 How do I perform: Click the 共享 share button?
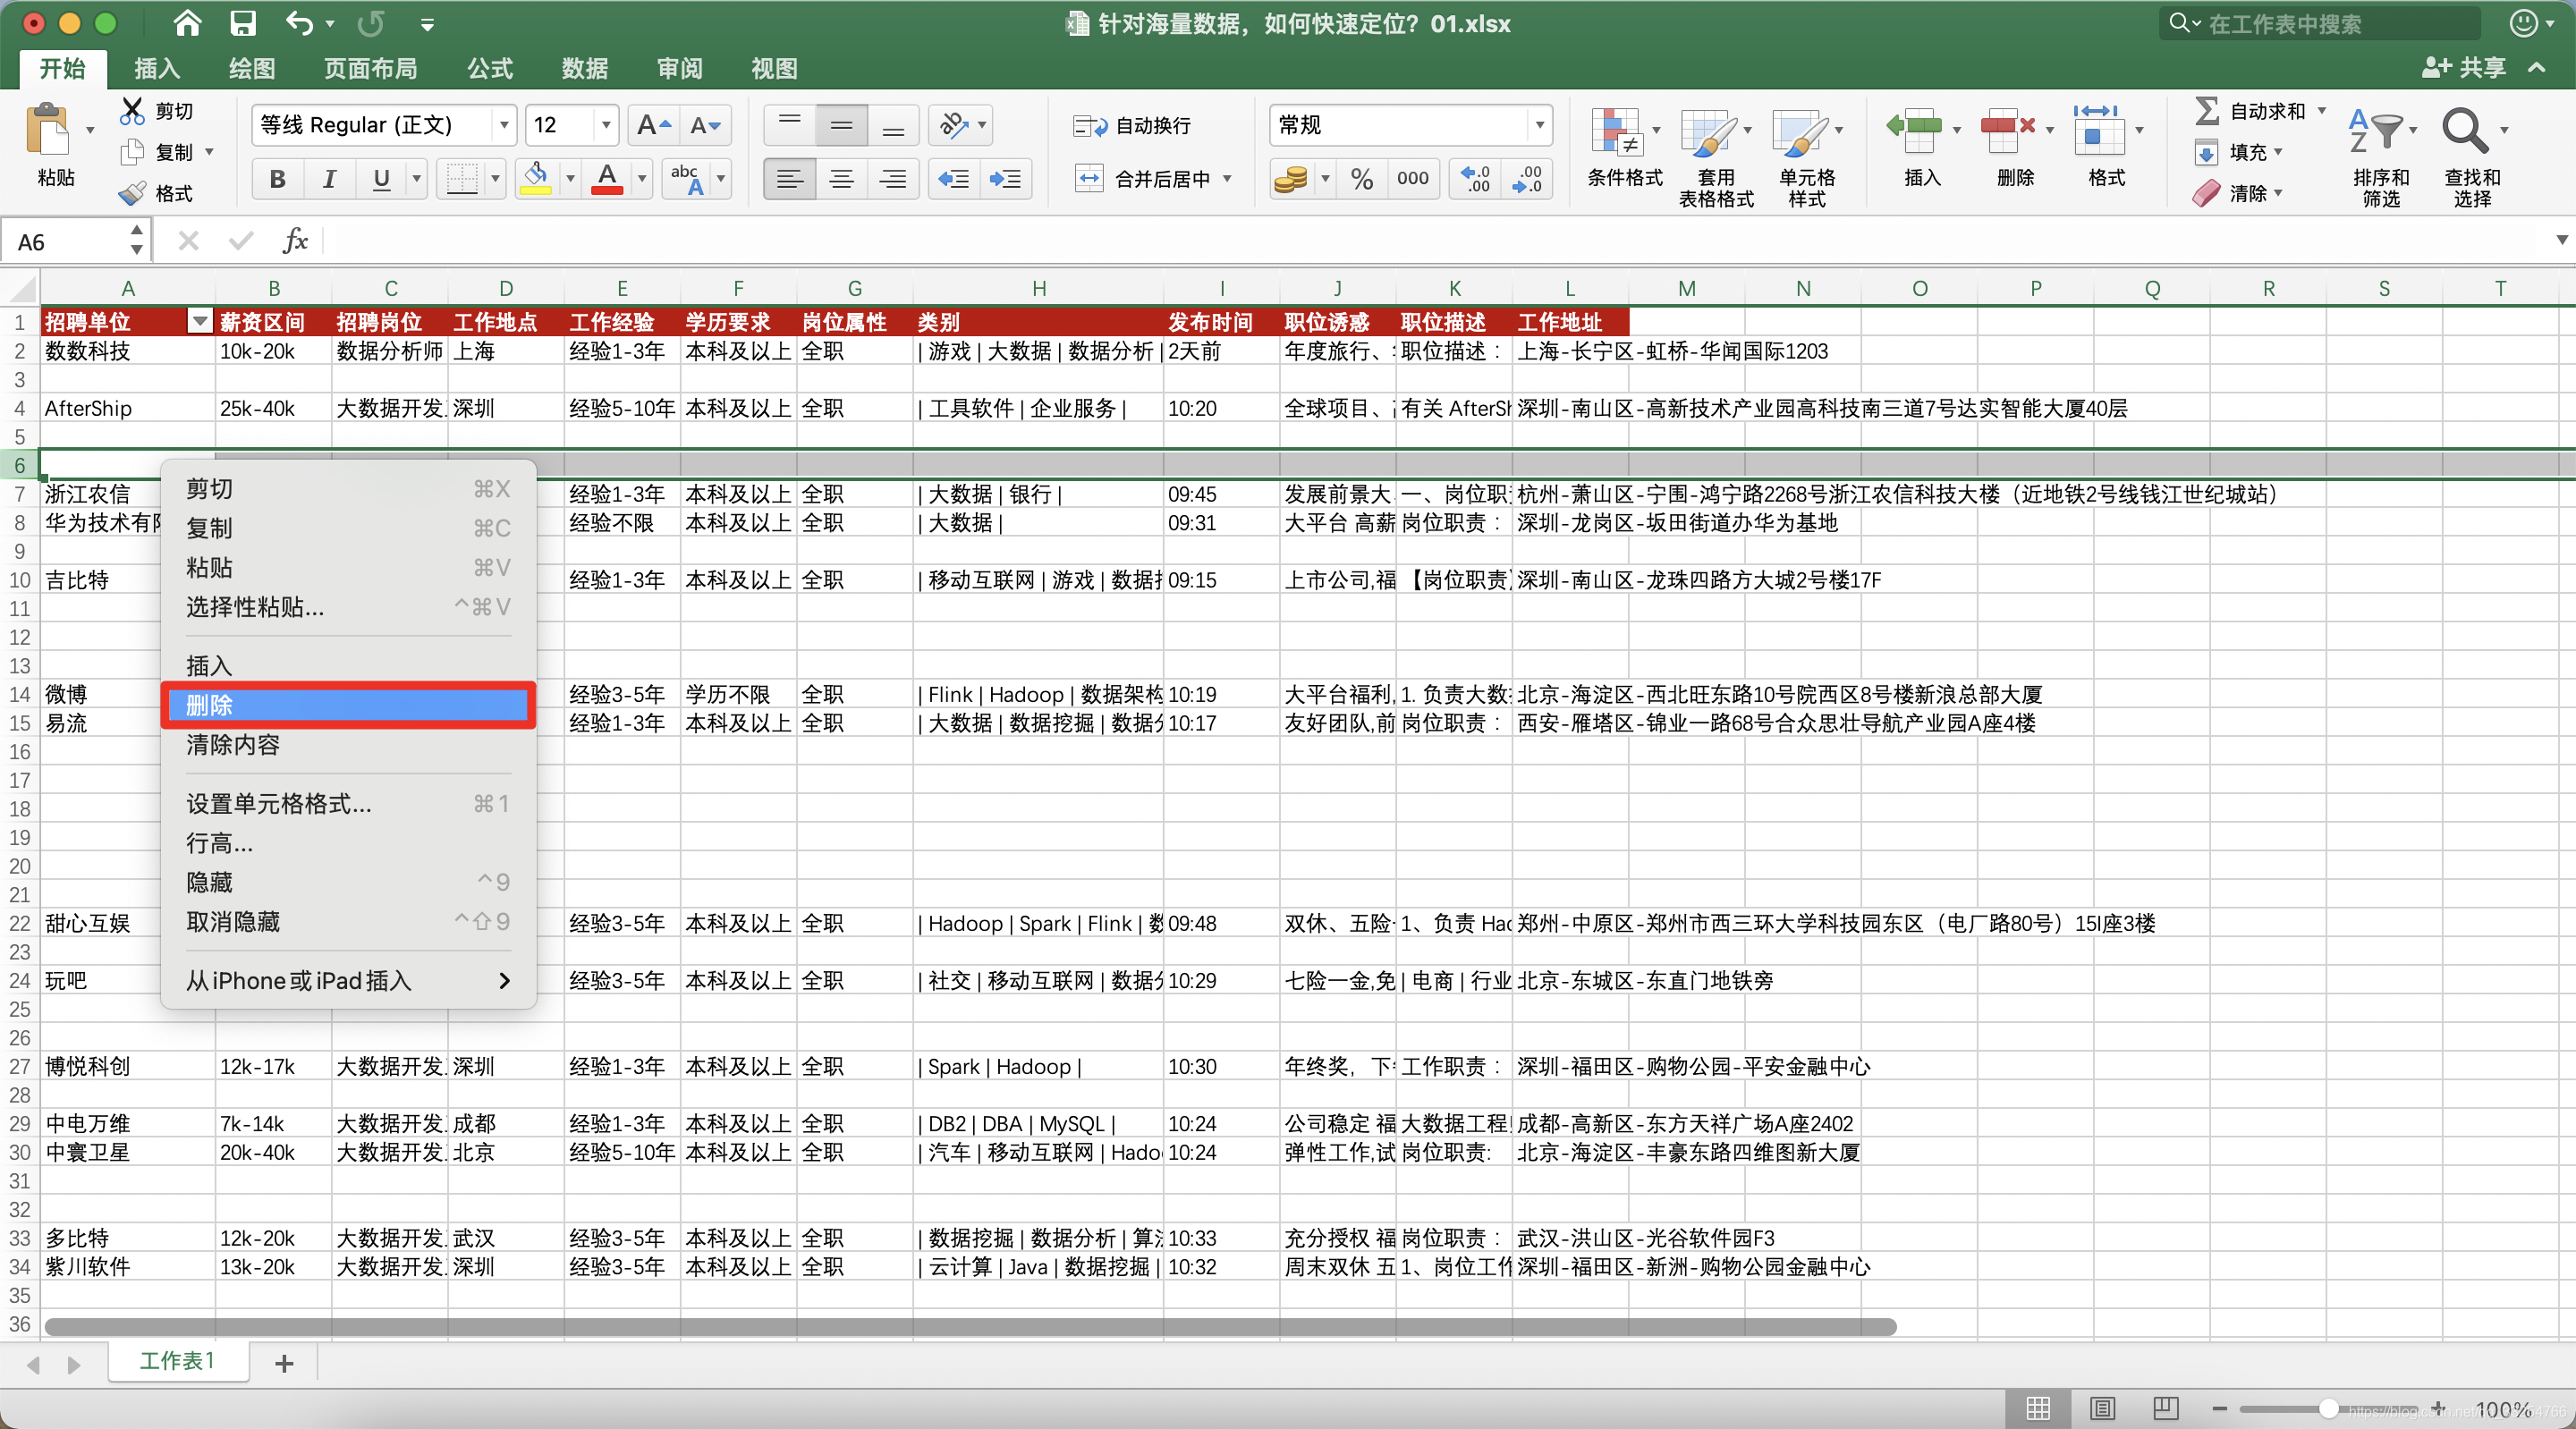pyautogui.click(x=2466, y=68)
